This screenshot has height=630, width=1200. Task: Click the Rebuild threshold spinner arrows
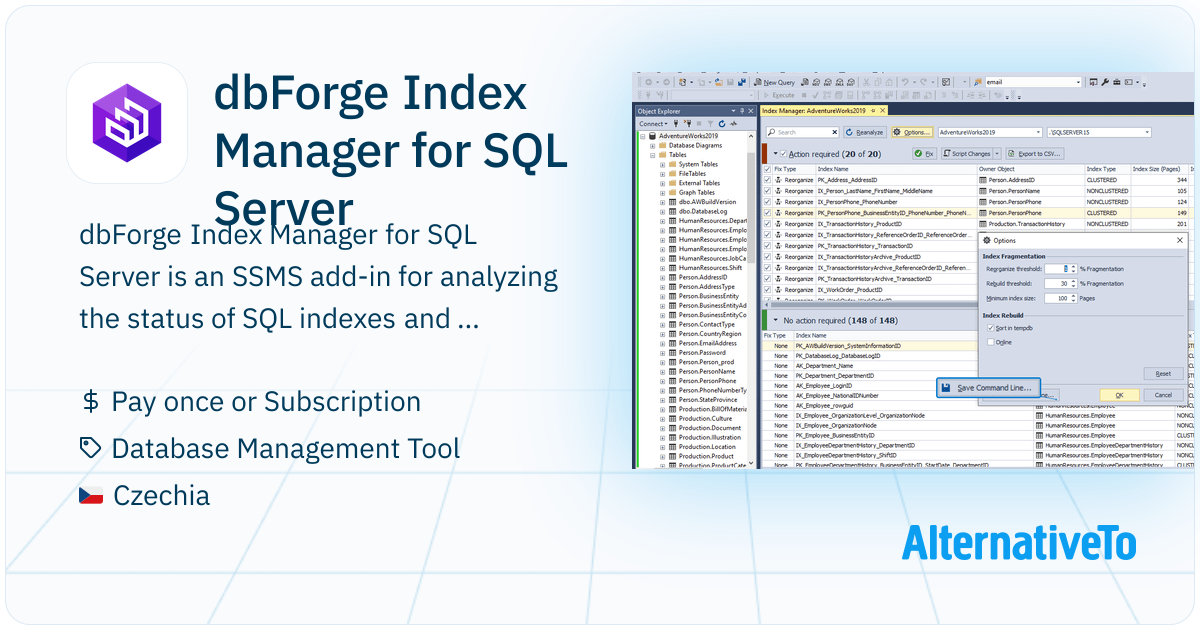point(1073,284)
